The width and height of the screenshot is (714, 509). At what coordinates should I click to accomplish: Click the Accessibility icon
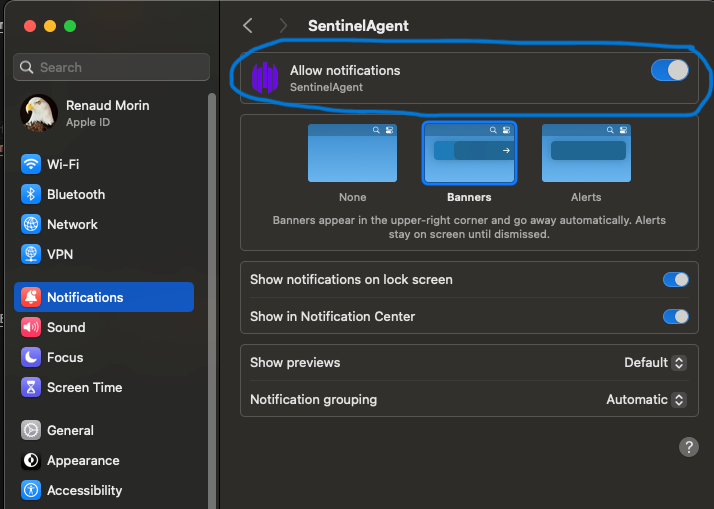[x=31, y=490]
